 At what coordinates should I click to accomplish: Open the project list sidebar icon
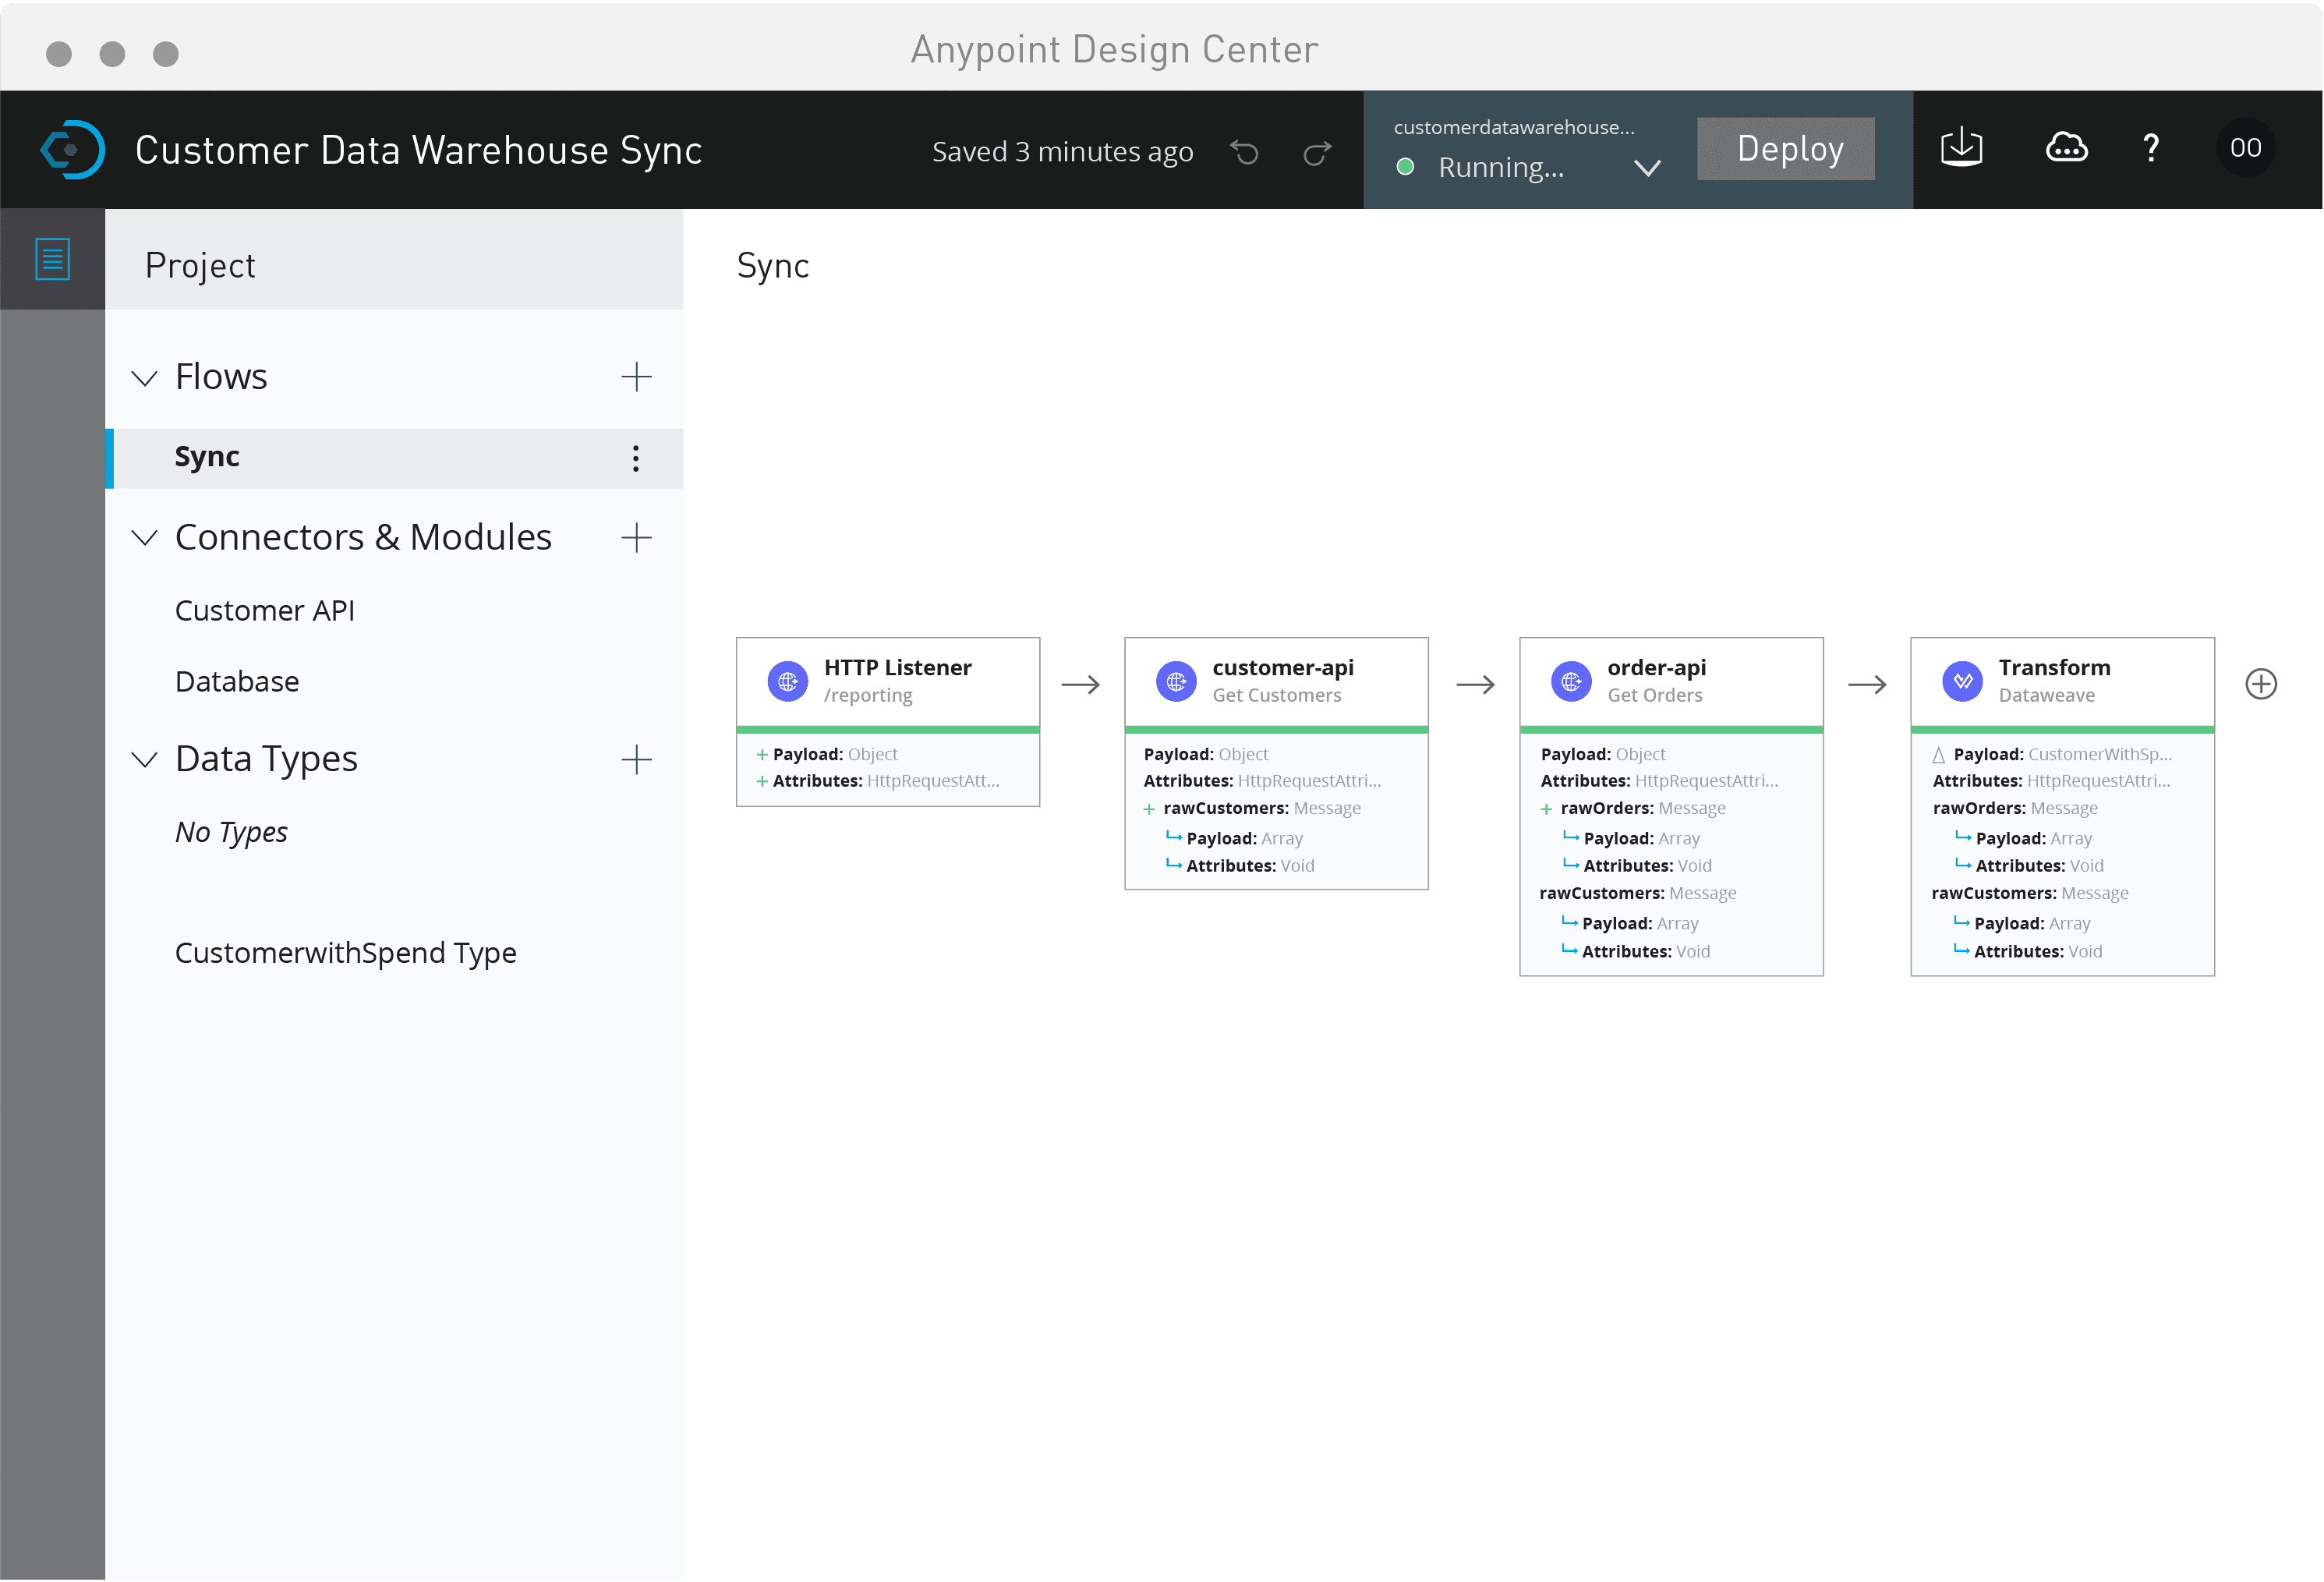click(x=52, y=258)
